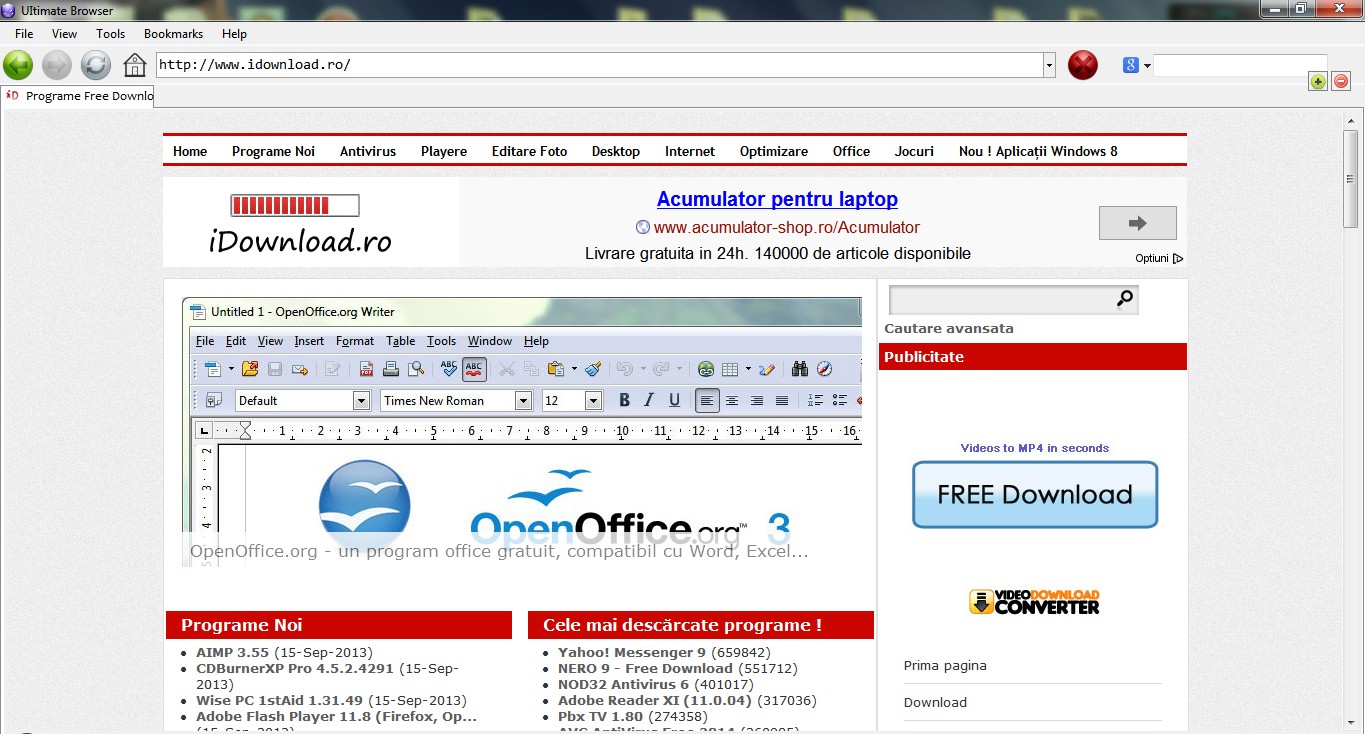1365x734 pixels.
Task: Click the FREE Download button
Action: click(1035, 494)
